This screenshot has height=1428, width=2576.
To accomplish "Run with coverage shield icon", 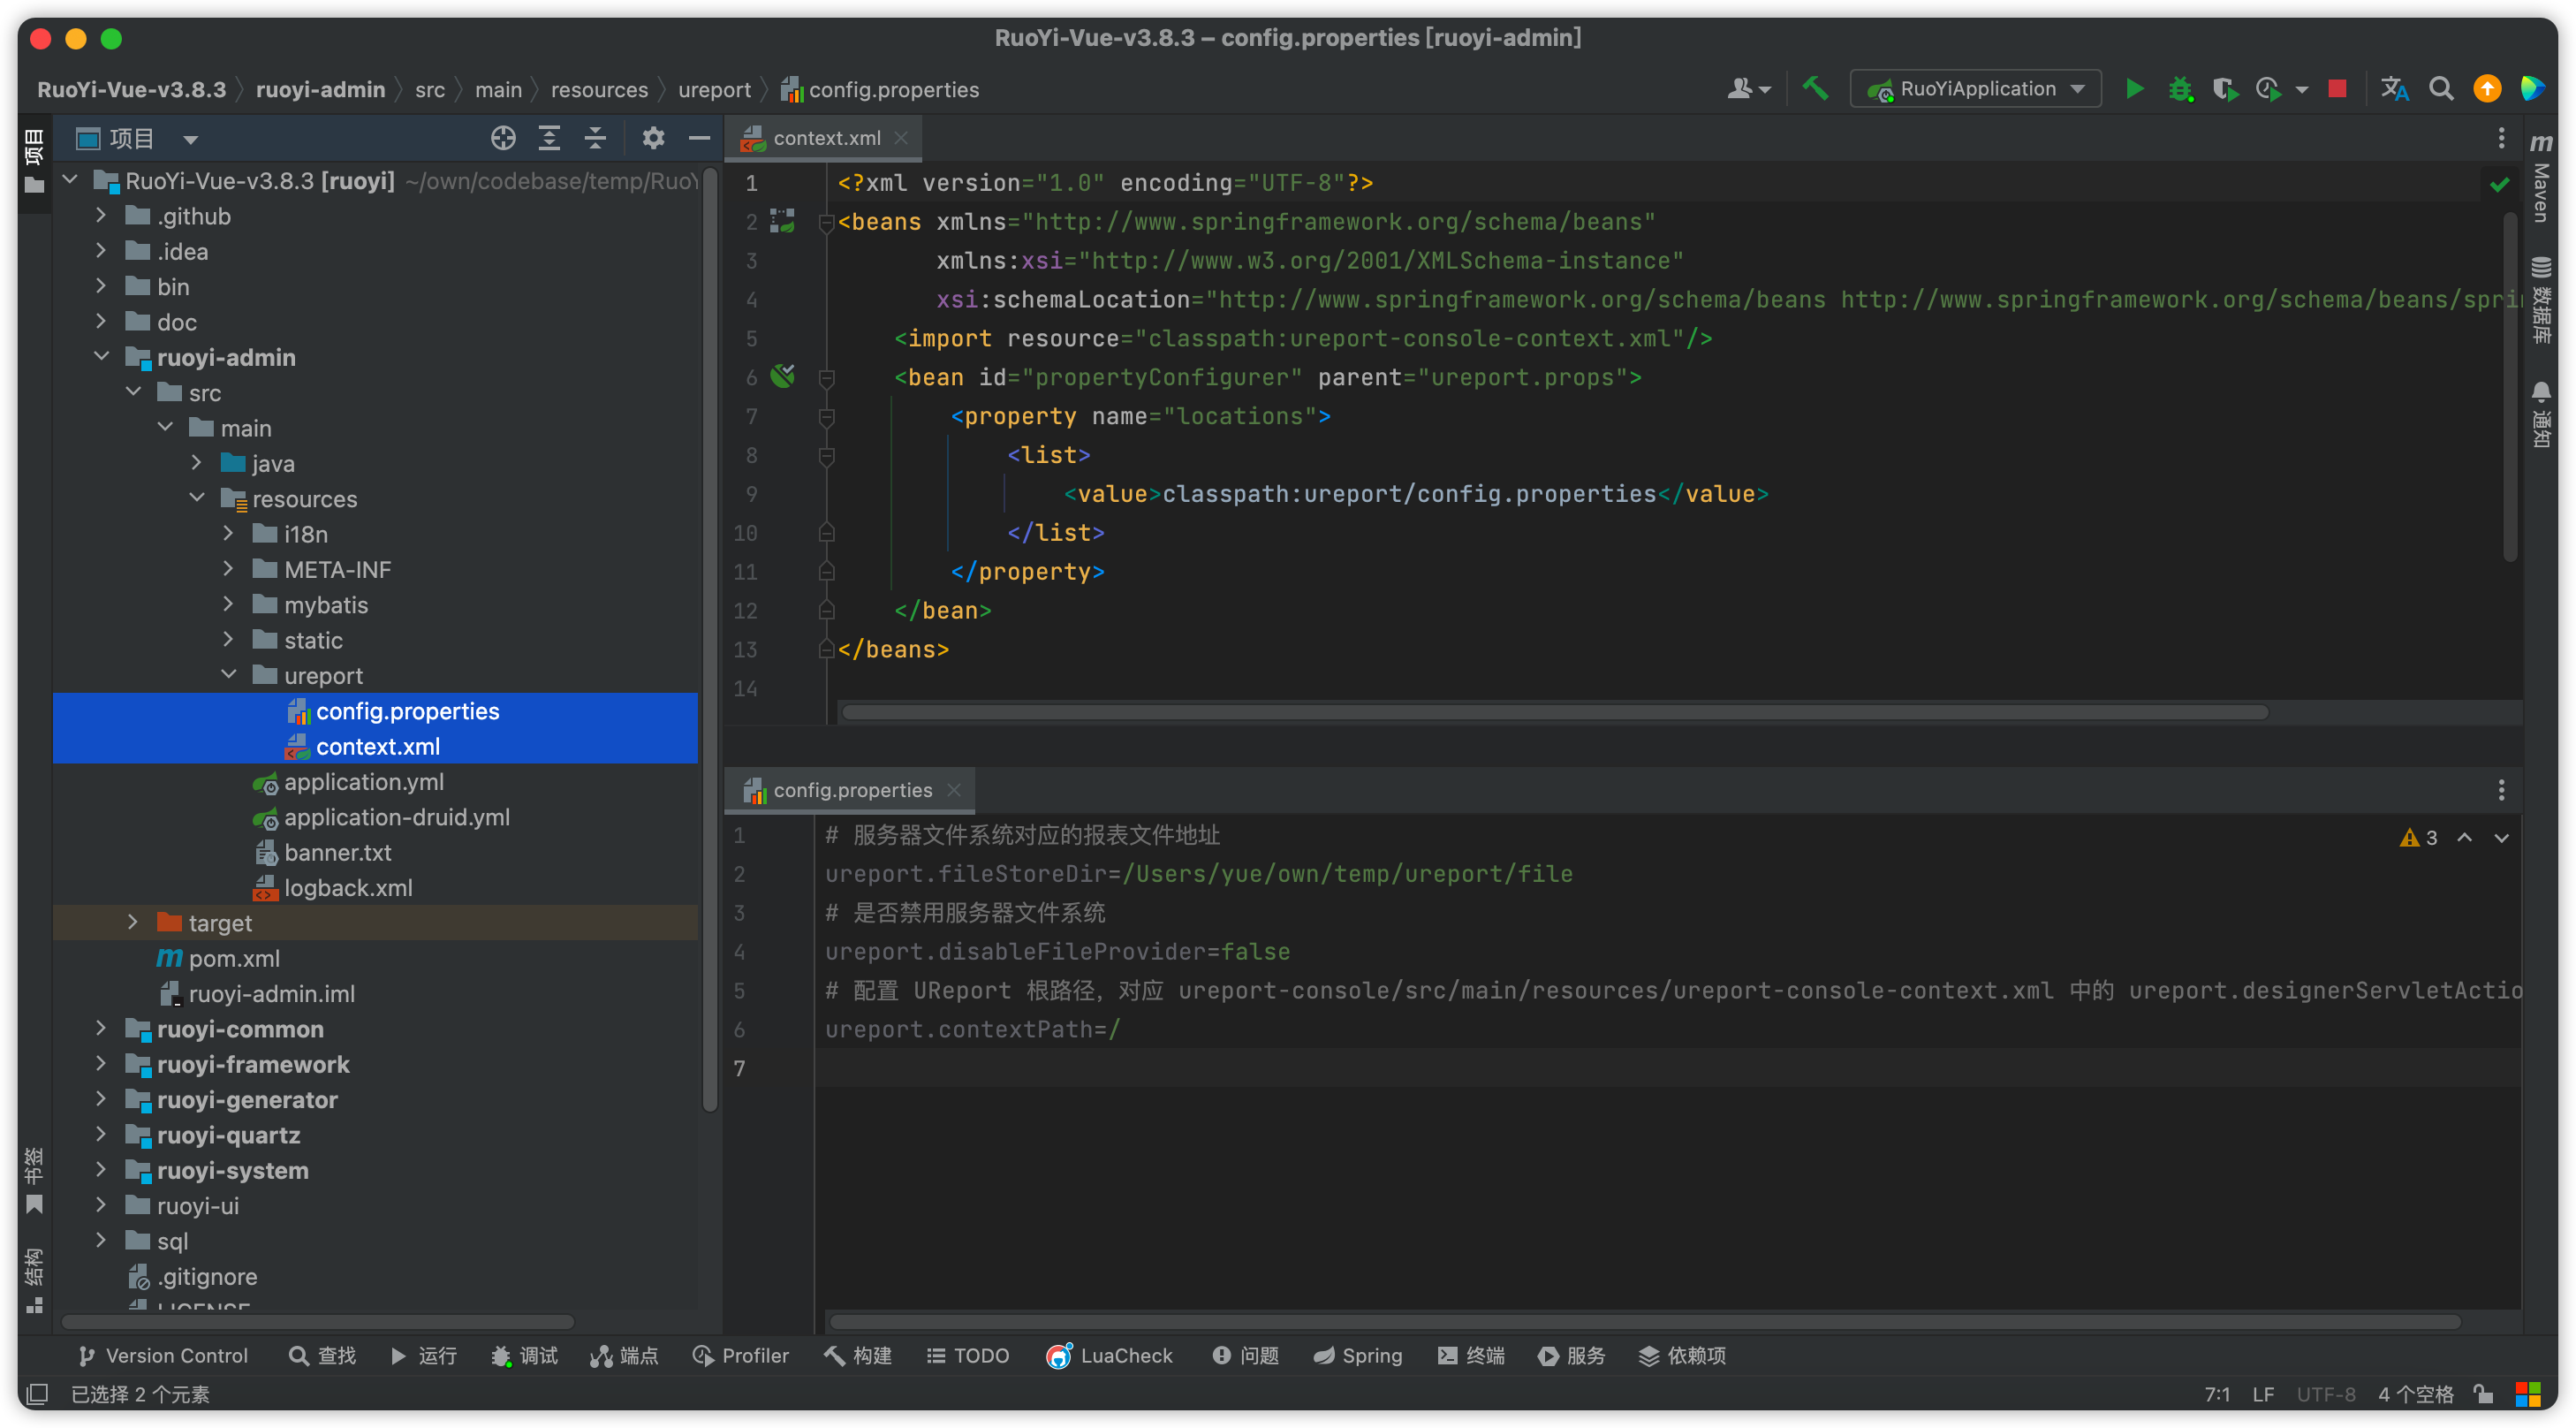I will (2225, 89).
